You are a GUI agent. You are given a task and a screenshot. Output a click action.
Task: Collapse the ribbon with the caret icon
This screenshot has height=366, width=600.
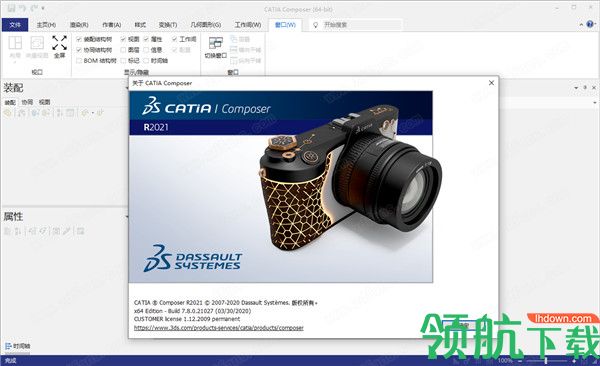(x=581, y=25)
